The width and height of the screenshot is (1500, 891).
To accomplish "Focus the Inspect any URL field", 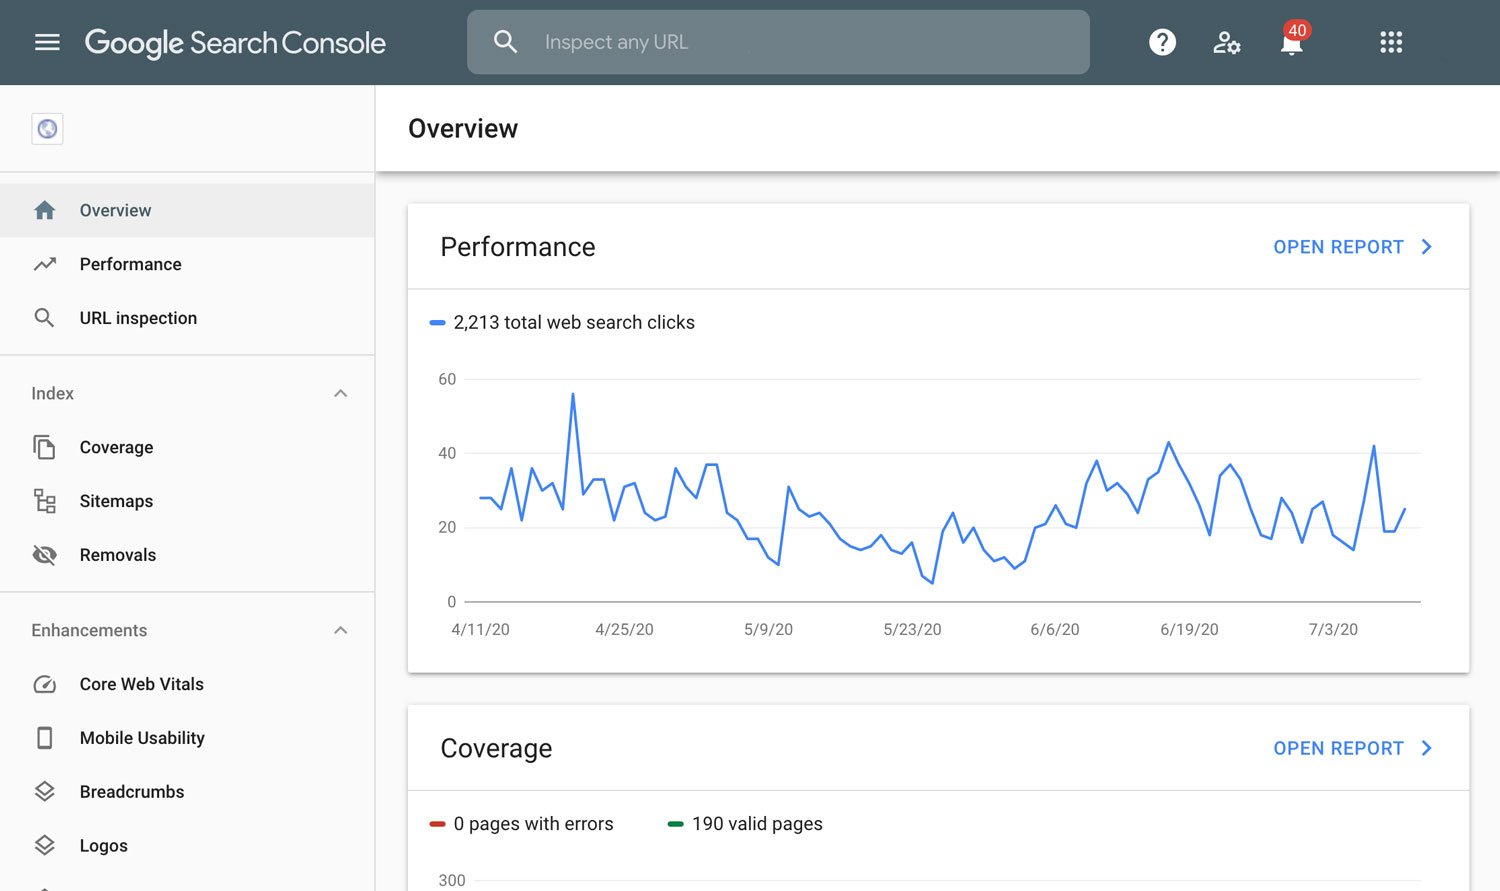I will (778, 42).
